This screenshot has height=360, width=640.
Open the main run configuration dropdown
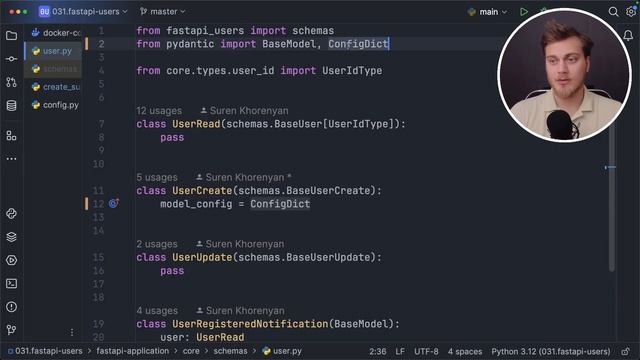(487, 12)
